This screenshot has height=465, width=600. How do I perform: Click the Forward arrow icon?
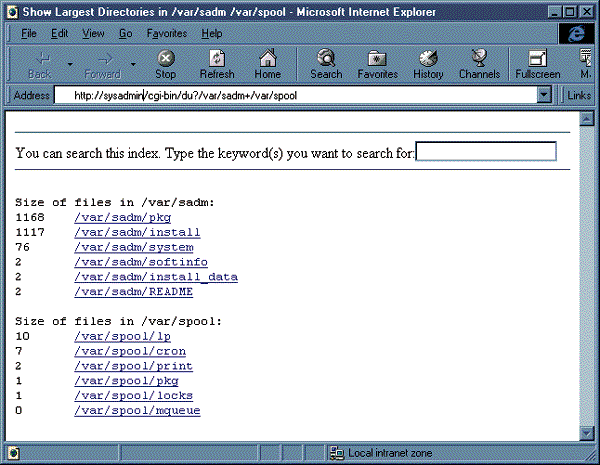(102, 63)
